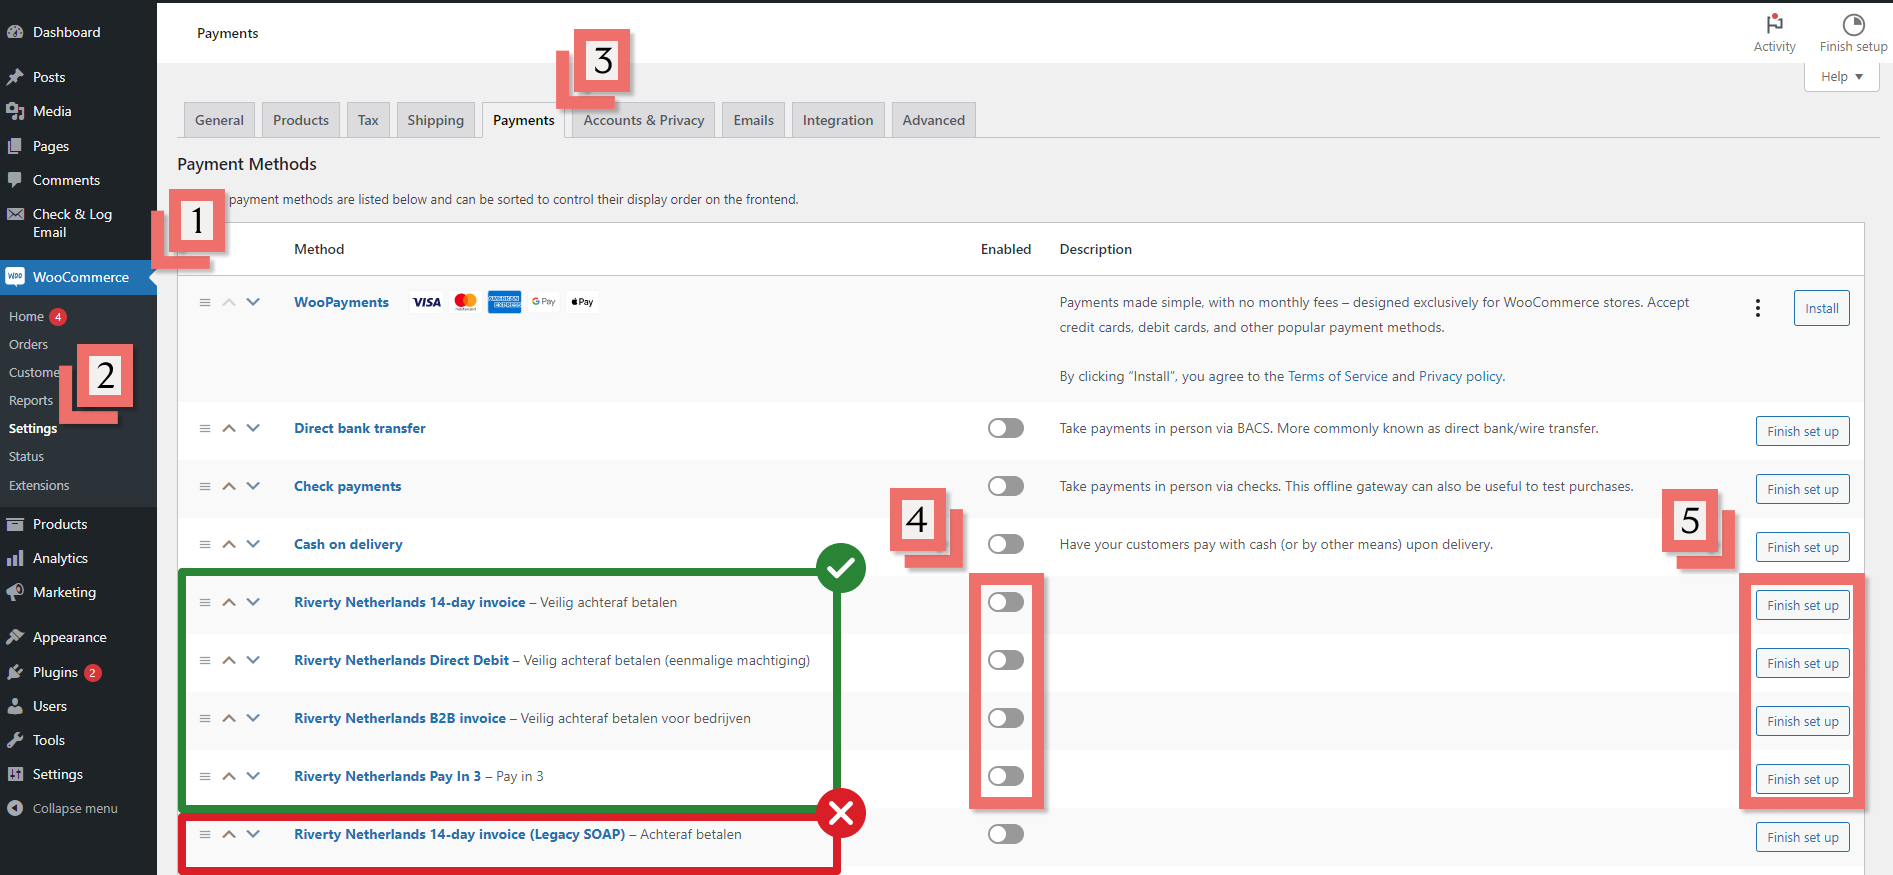Enable Direct bank transfer toggle
Screen dimensions: 1893x875
[1005, 428]
